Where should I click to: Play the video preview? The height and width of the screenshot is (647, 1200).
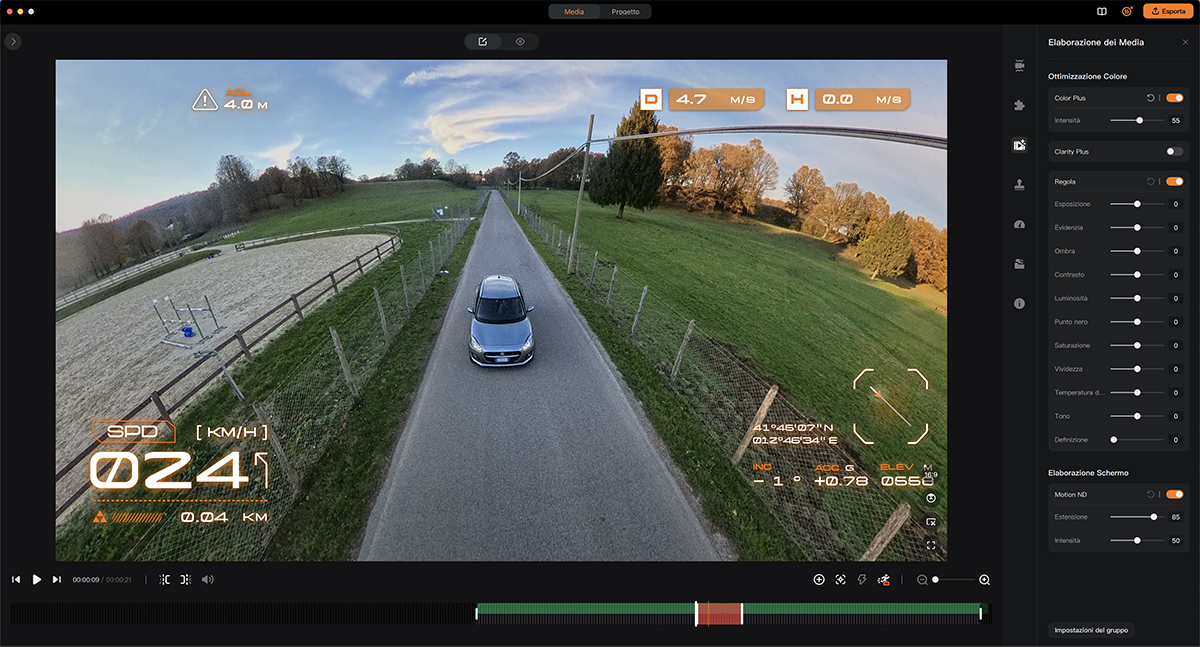37,580
